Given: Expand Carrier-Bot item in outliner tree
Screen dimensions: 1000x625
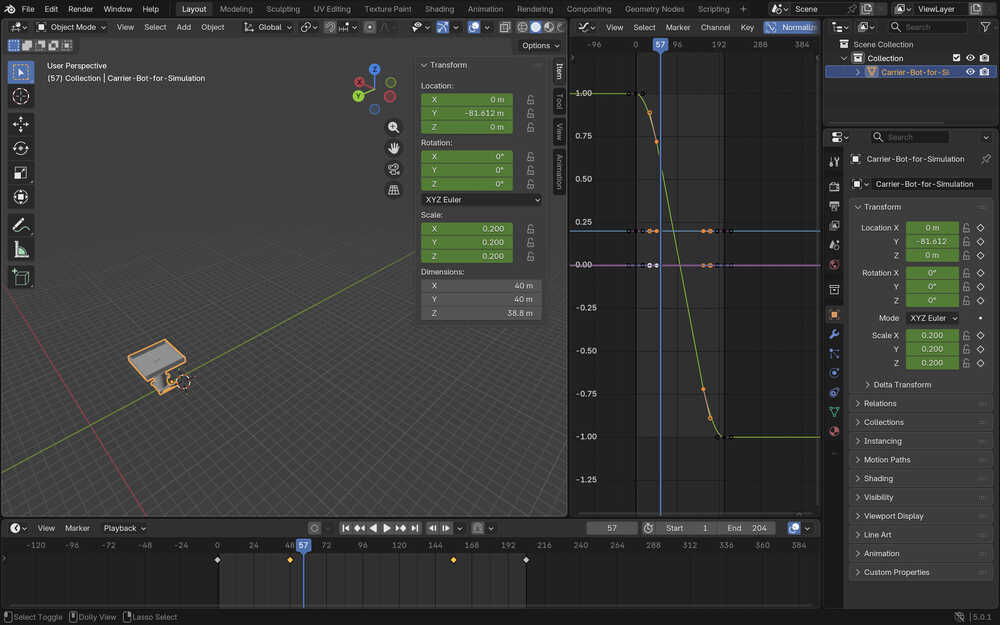Looking at the screenshot, I should pos(858,72).
